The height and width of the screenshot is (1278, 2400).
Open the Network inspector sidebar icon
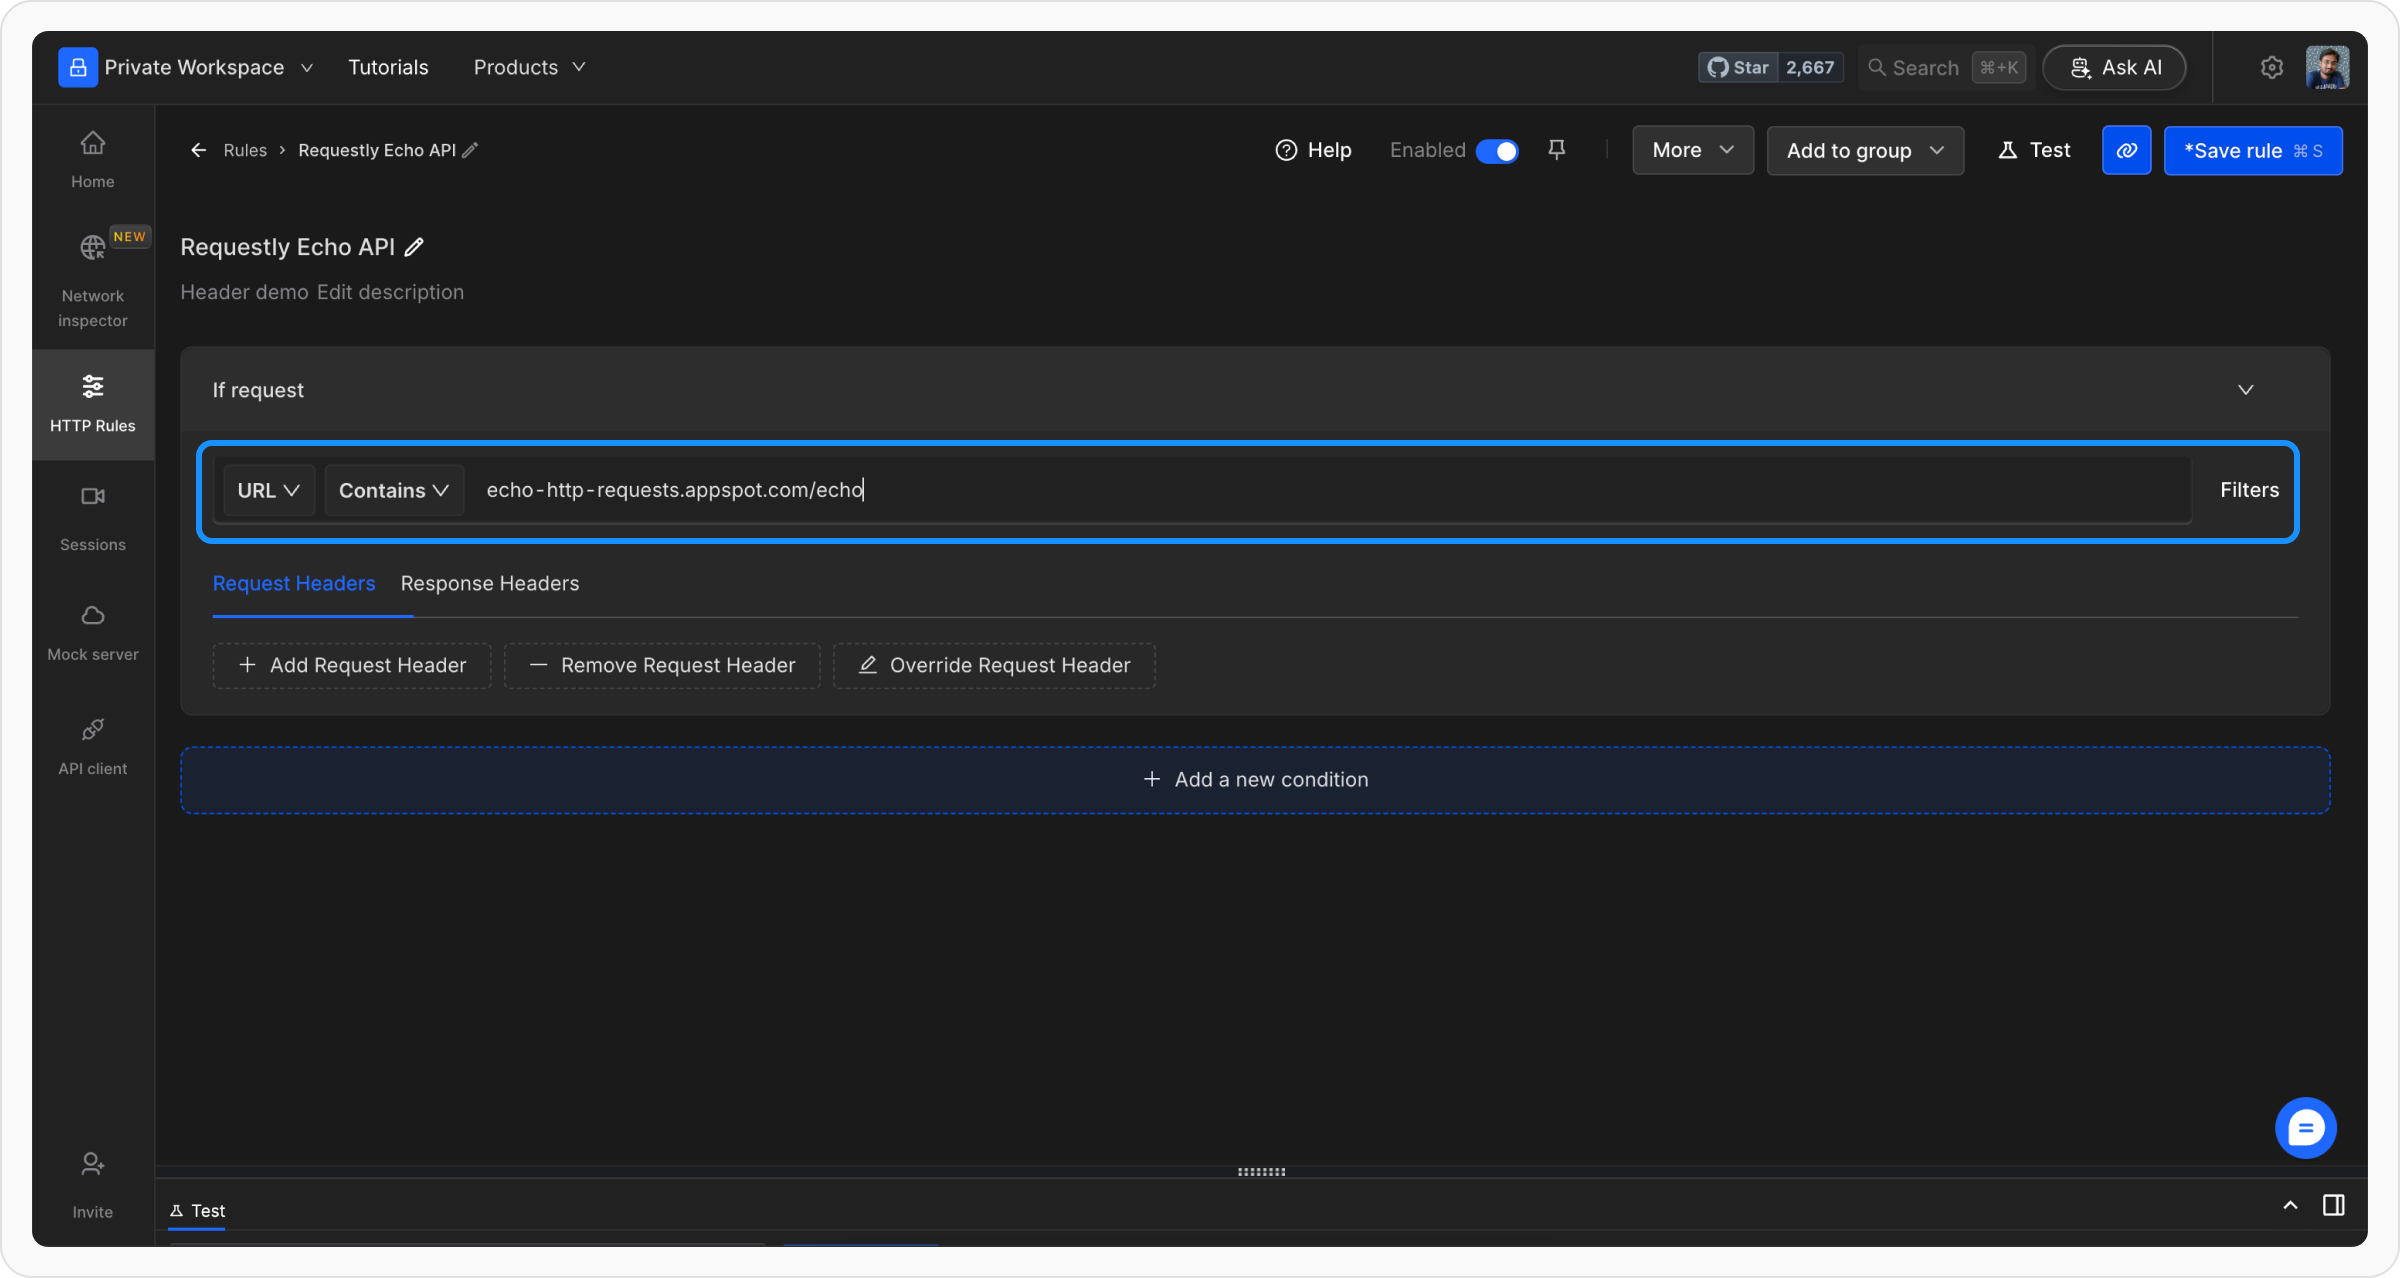(92, 247)
